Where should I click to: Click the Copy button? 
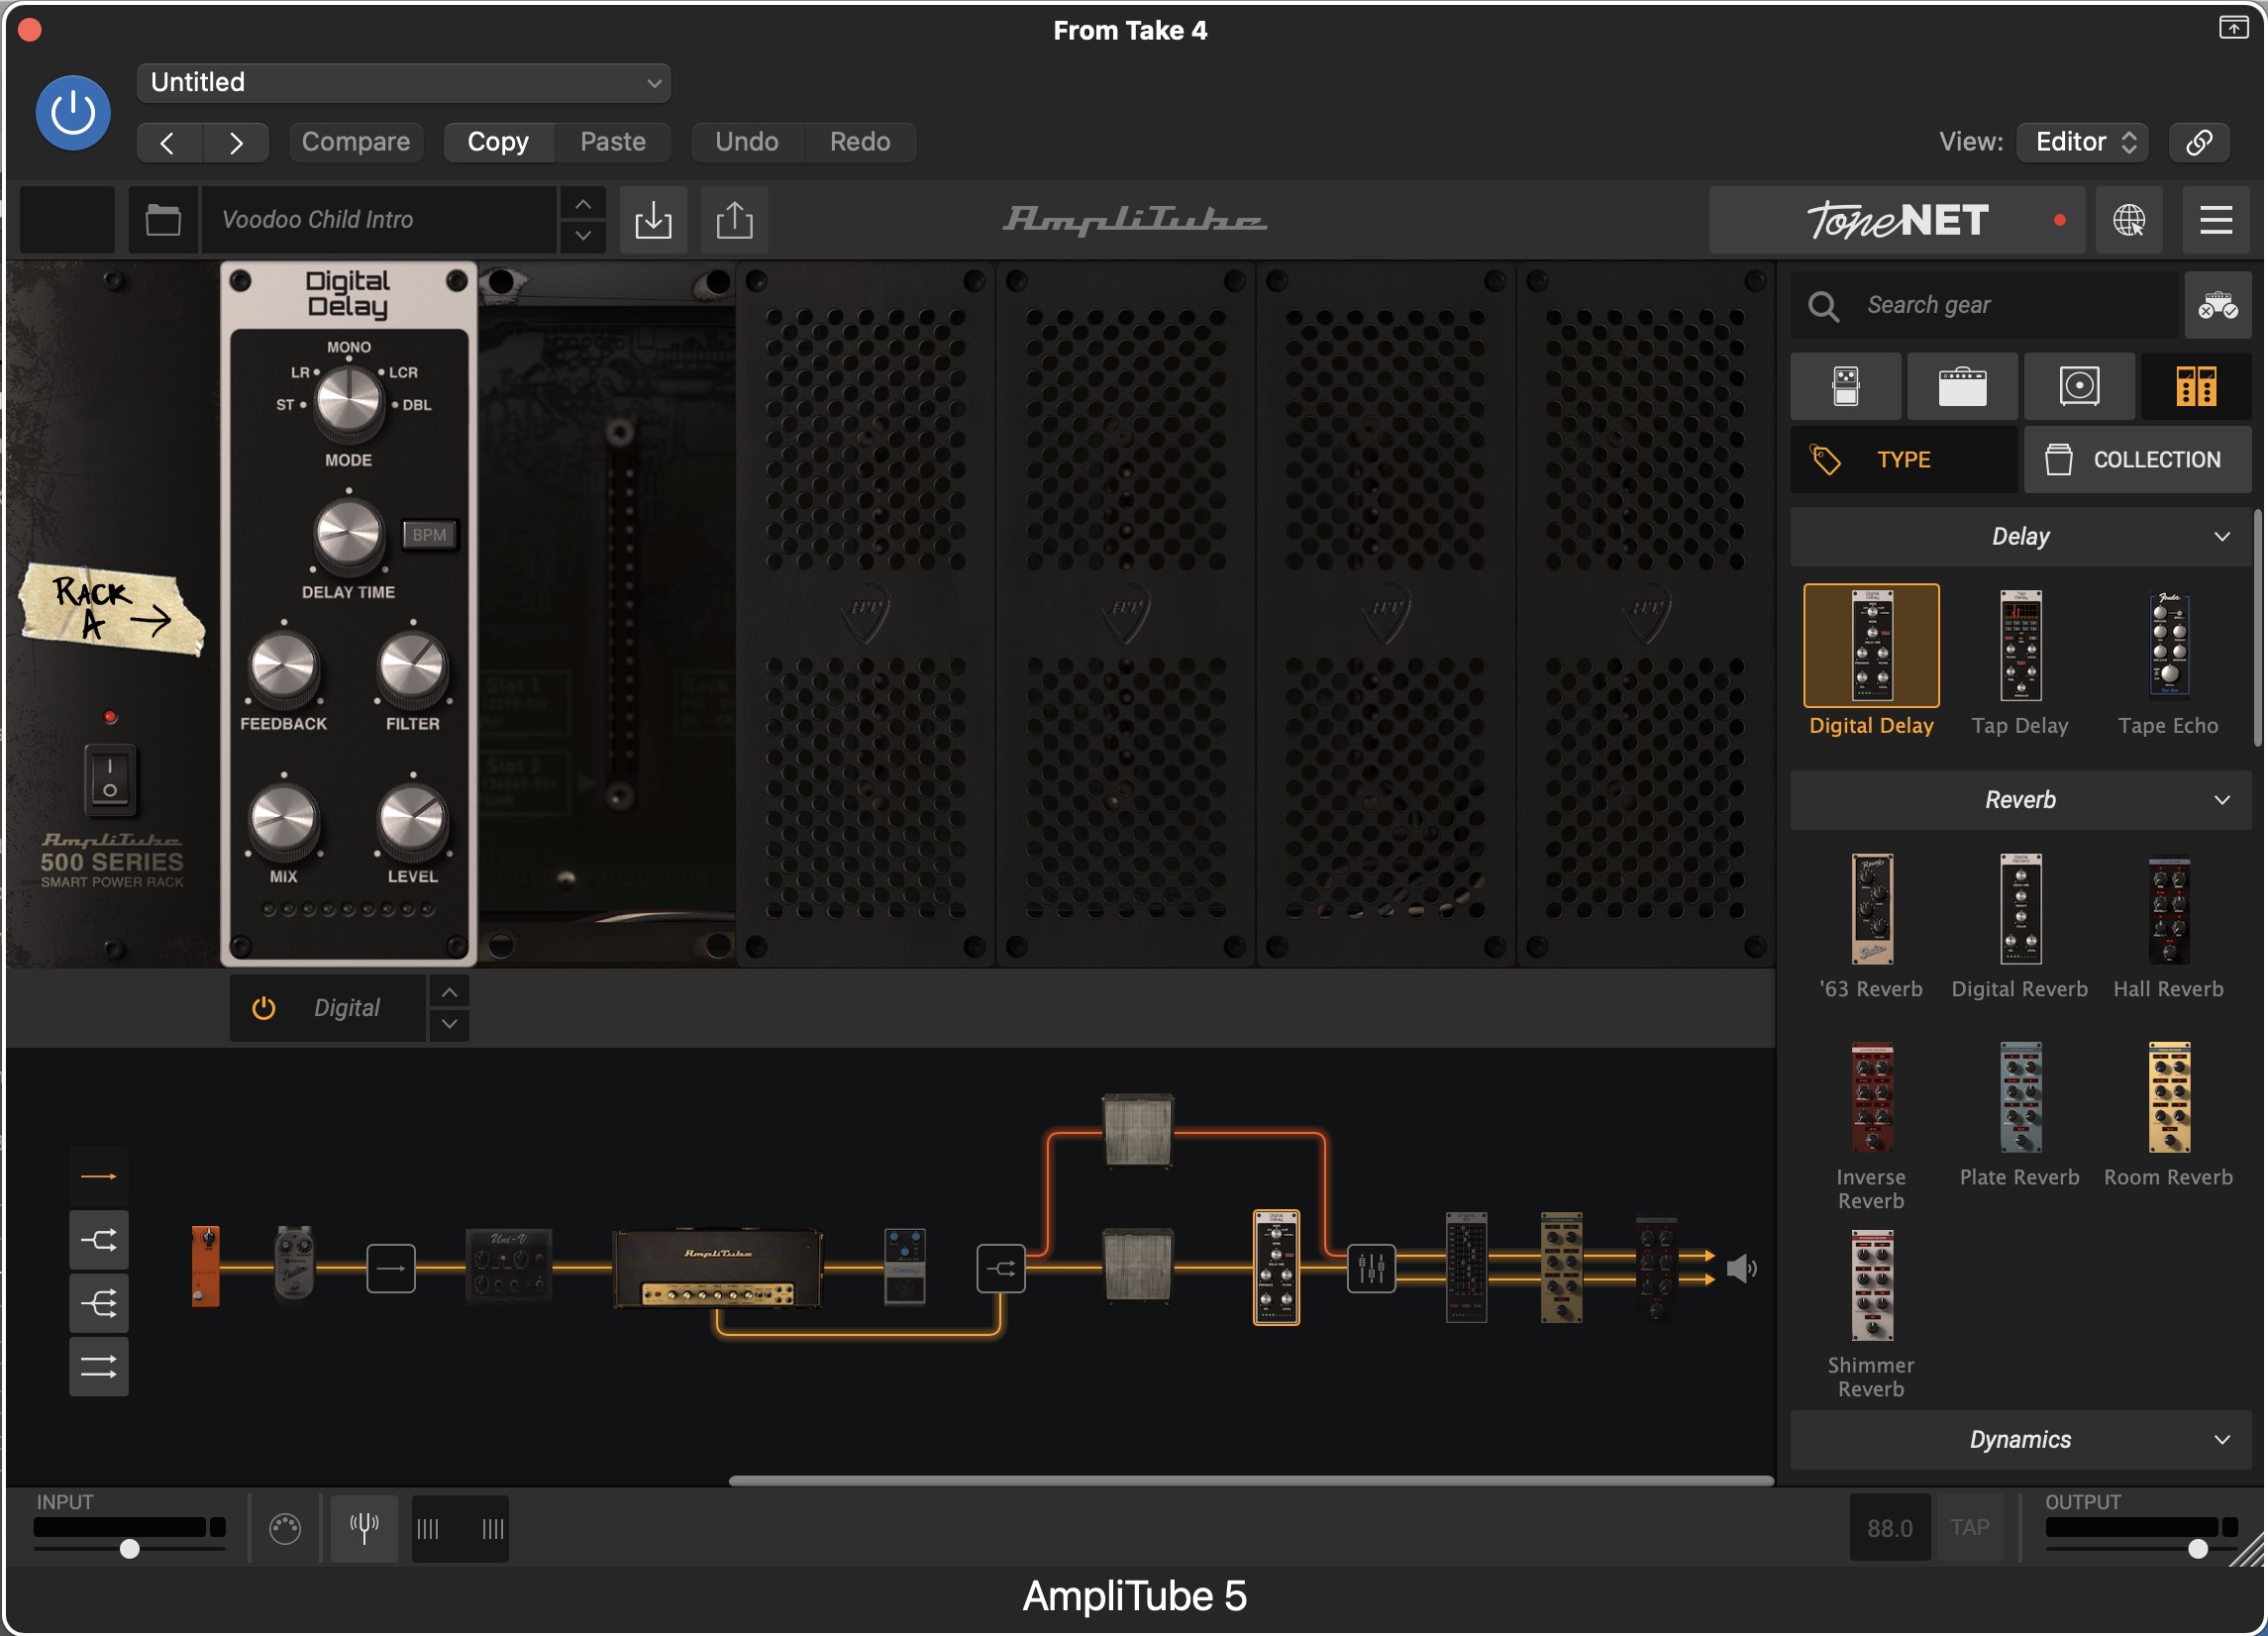coord(498,142)
